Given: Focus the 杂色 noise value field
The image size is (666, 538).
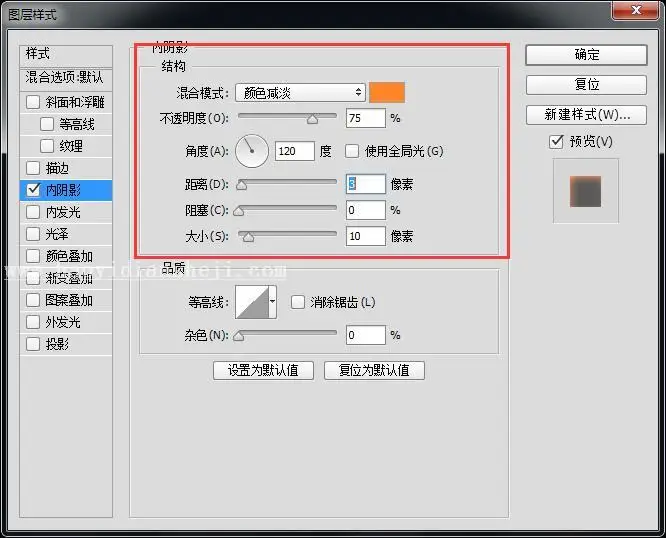Looking at the screenshot, I should [366, 335].
